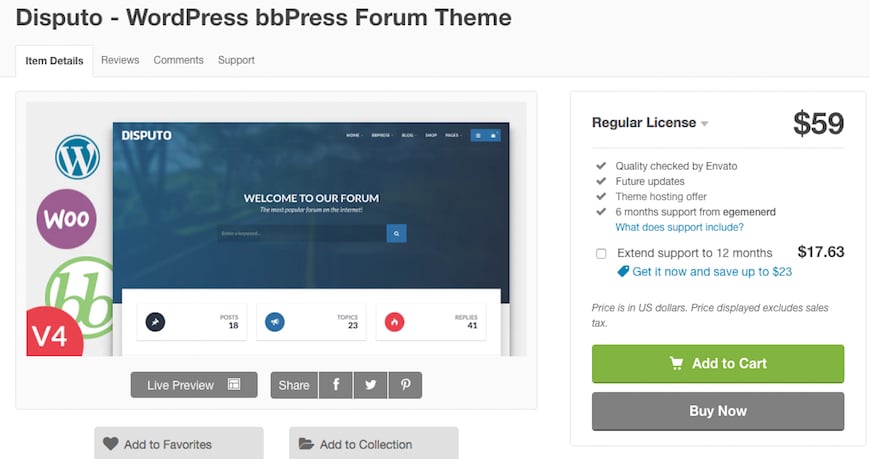Click the heart icon on Favorites

click(110, 443)
